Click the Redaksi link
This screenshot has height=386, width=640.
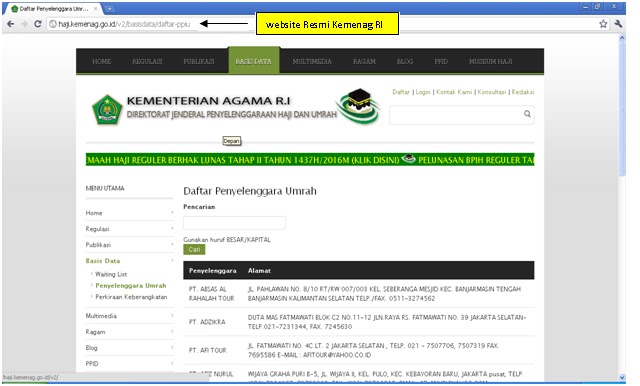[523, 92]
